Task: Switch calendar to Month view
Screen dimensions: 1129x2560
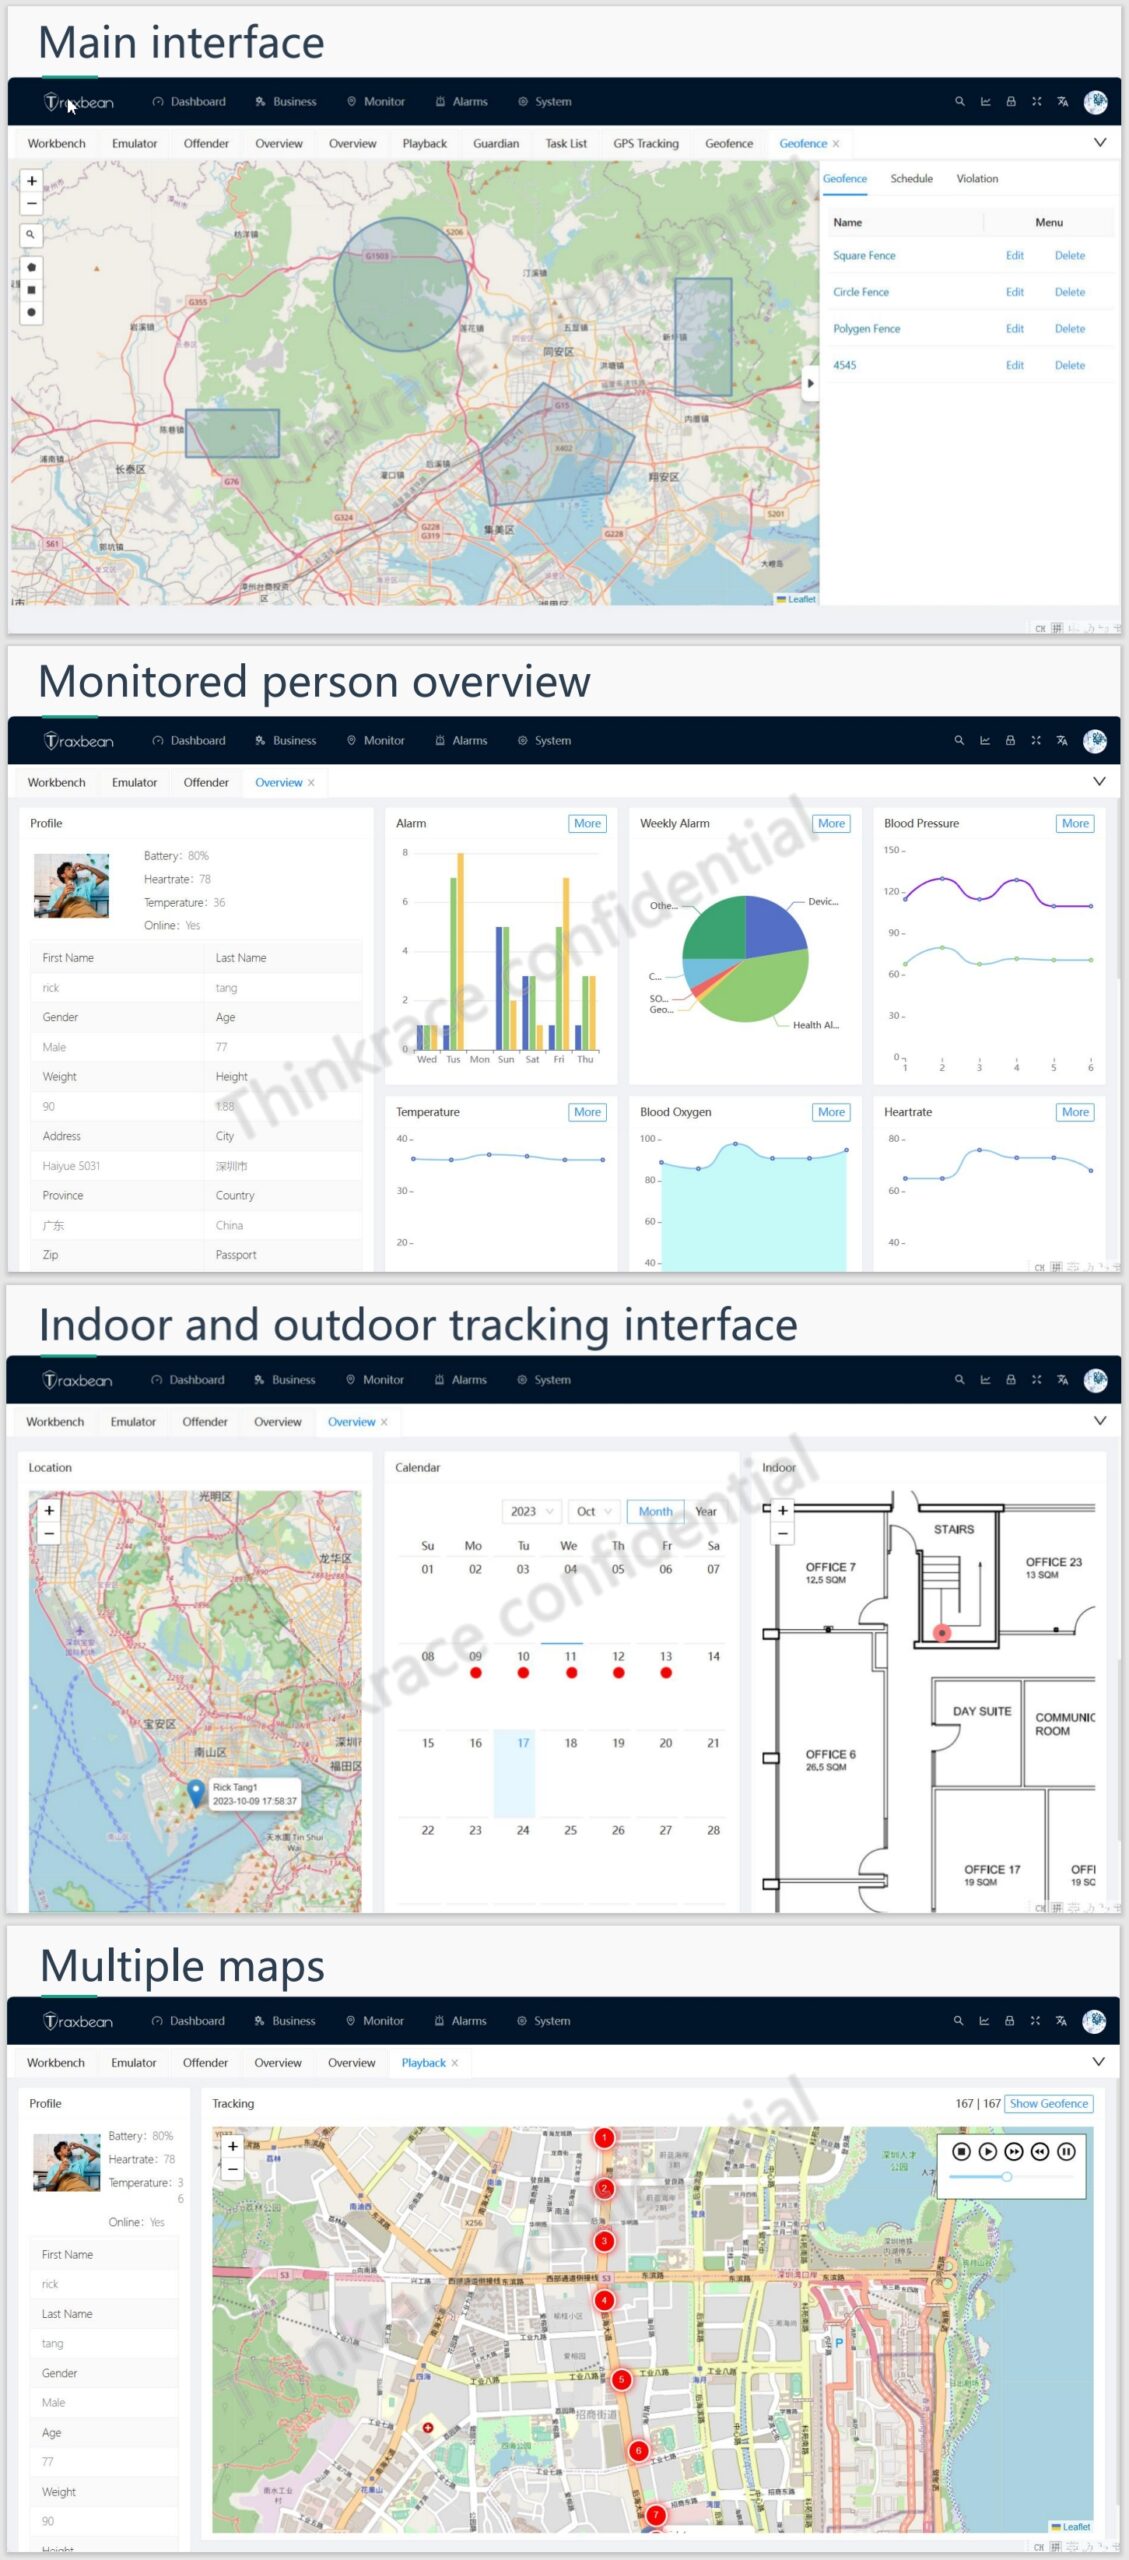Action: (655, 1511)
